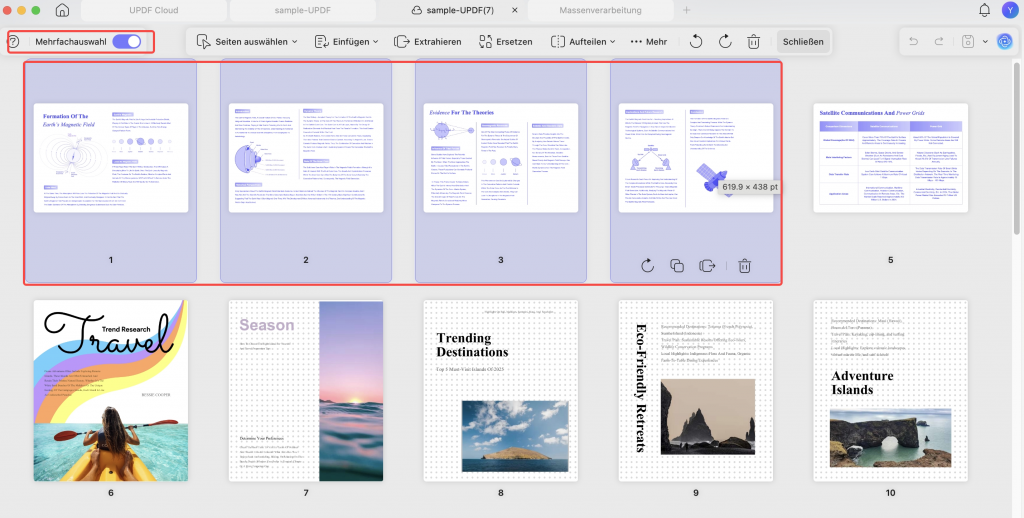Delete selected pages using toolbar trash icon
The image size is (1024, 518).
pyautogui.click(x=754, y=42)
